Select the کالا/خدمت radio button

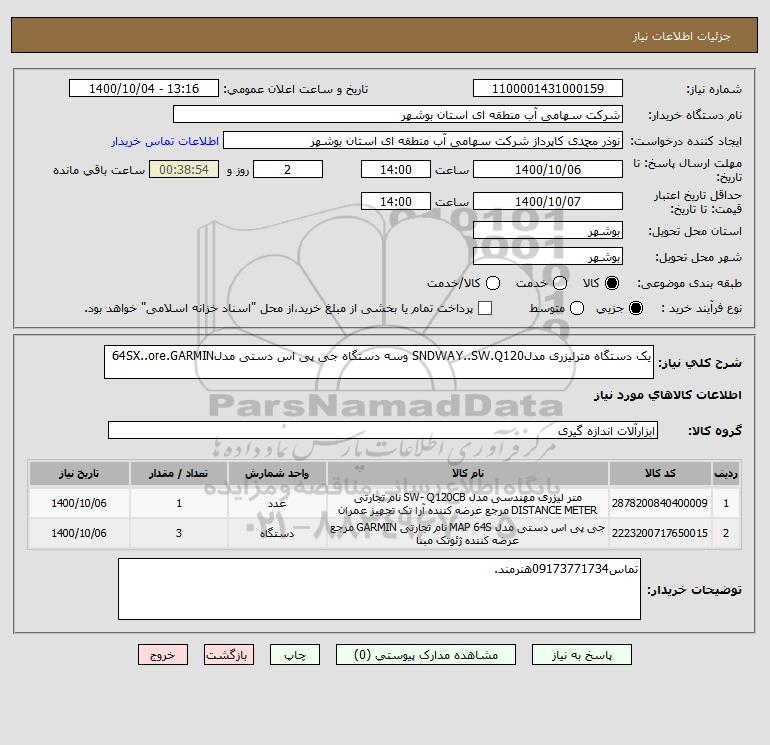(x=493, y=283)
